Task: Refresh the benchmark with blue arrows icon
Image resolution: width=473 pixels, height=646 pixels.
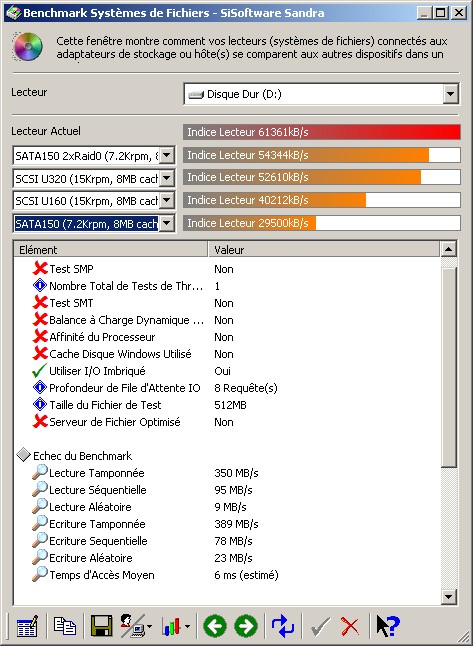Action: point(283,626)
